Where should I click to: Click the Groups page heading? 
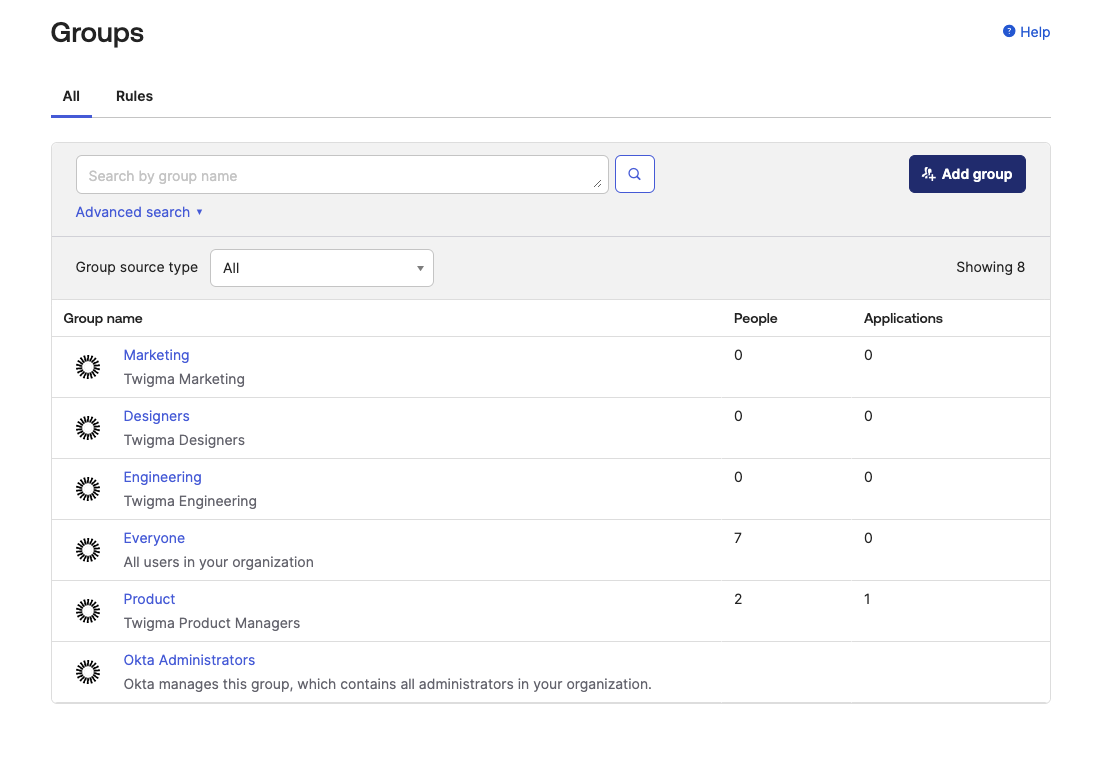(x=97, y=33)
